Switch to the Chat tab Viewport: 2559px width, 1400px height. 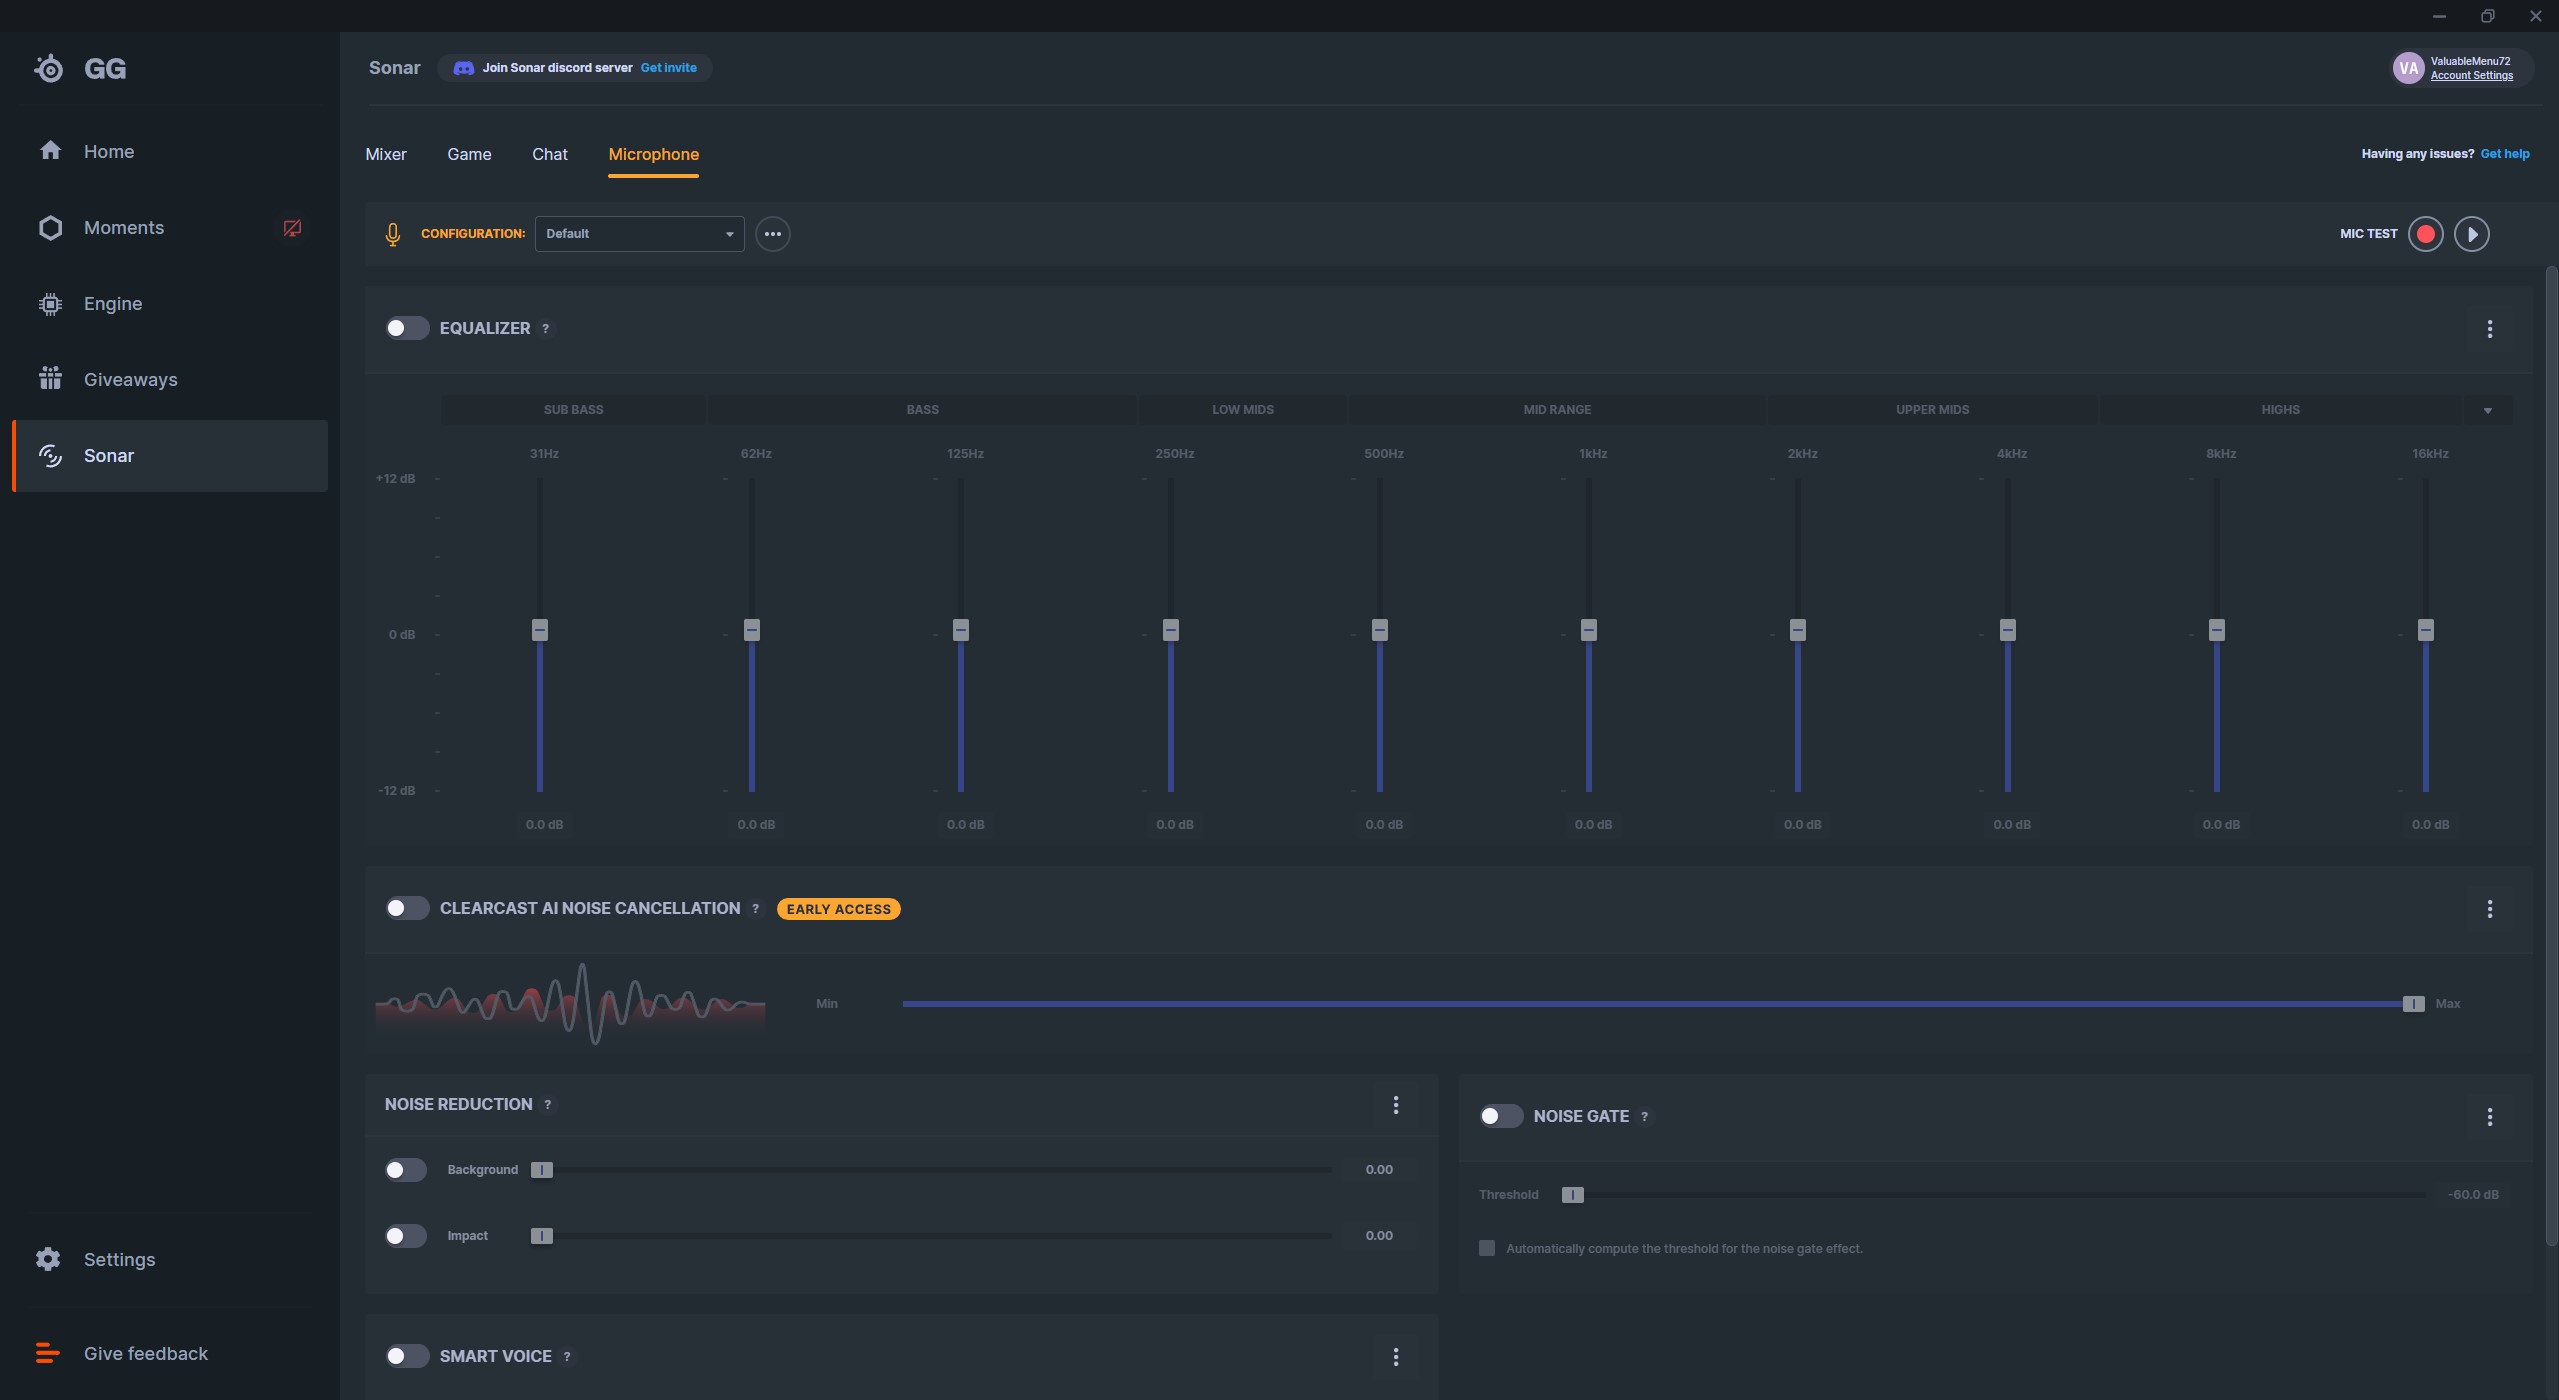click(x=549, y=154)
